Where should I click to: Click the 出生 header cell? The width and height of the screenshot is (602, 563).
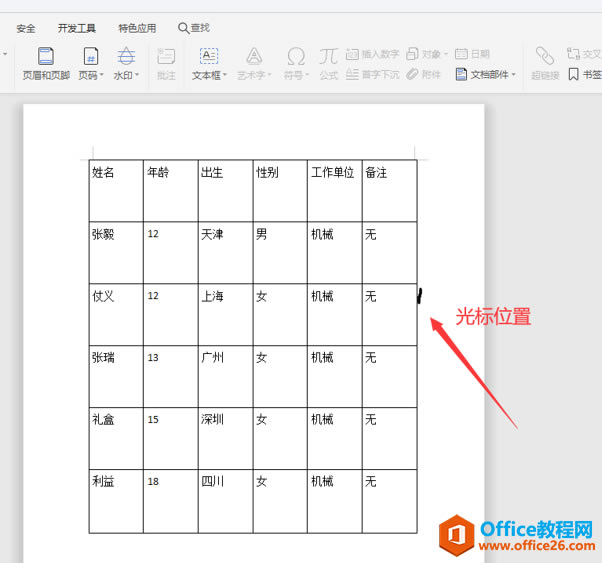tap(226, 191)
